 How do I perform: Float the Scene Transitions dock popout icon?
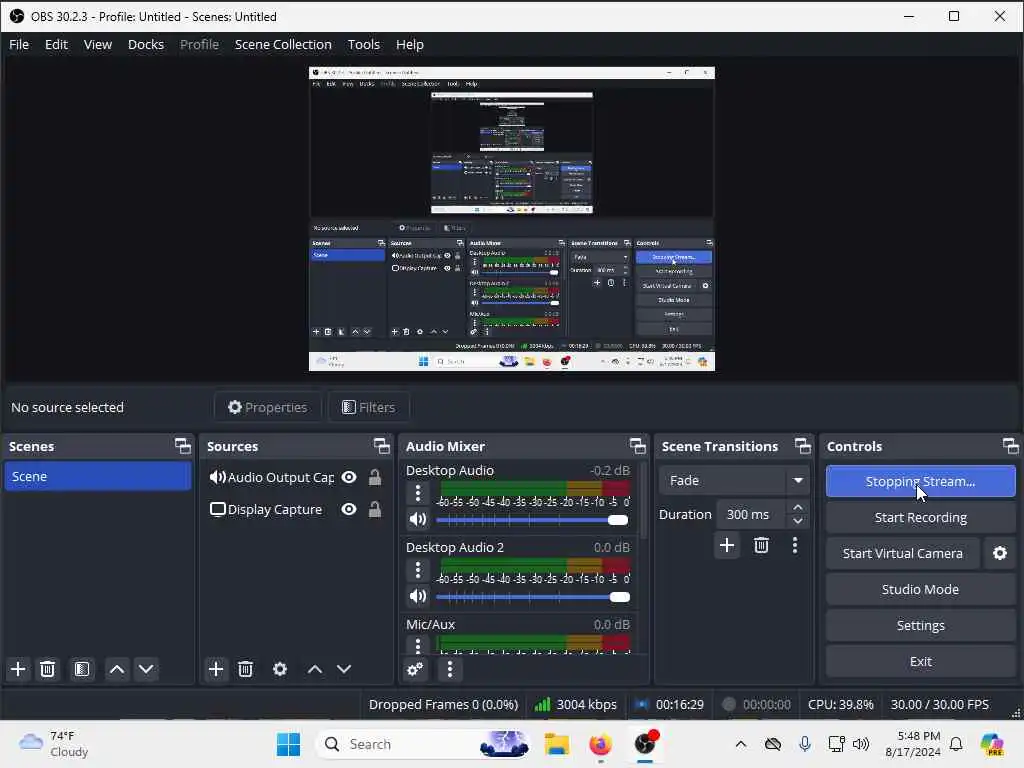(x=803, y=446)
